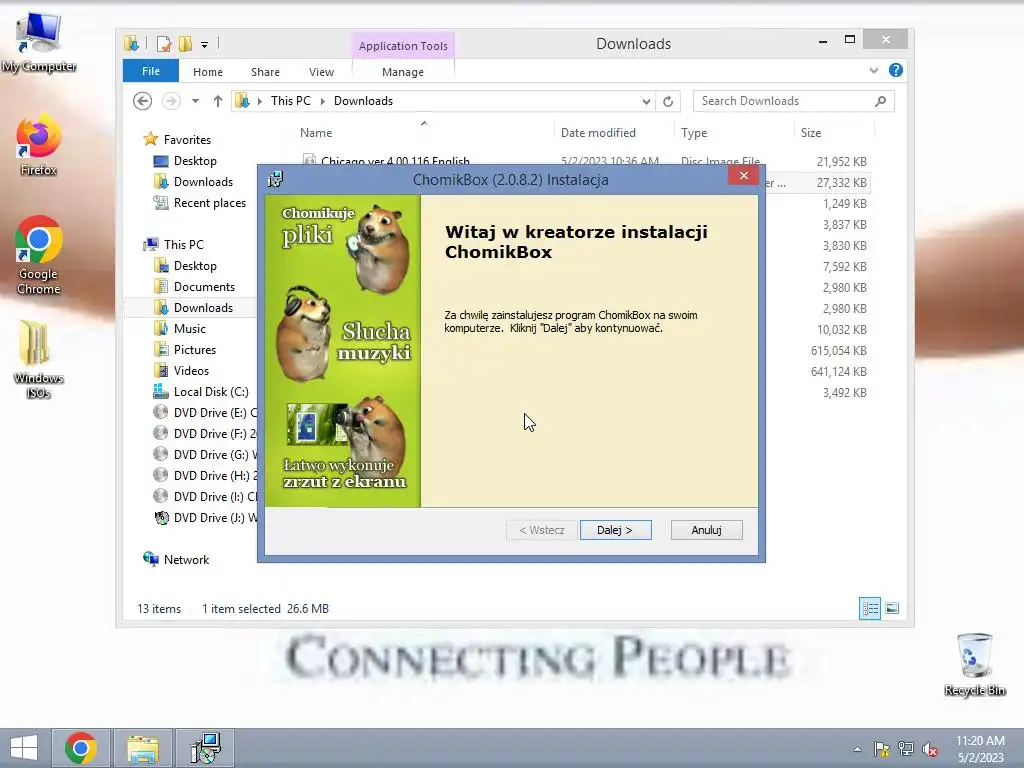This screenshot has height=768, width=1024.
Task: Sort by Size column header
Action: click(x=811, y=133)
